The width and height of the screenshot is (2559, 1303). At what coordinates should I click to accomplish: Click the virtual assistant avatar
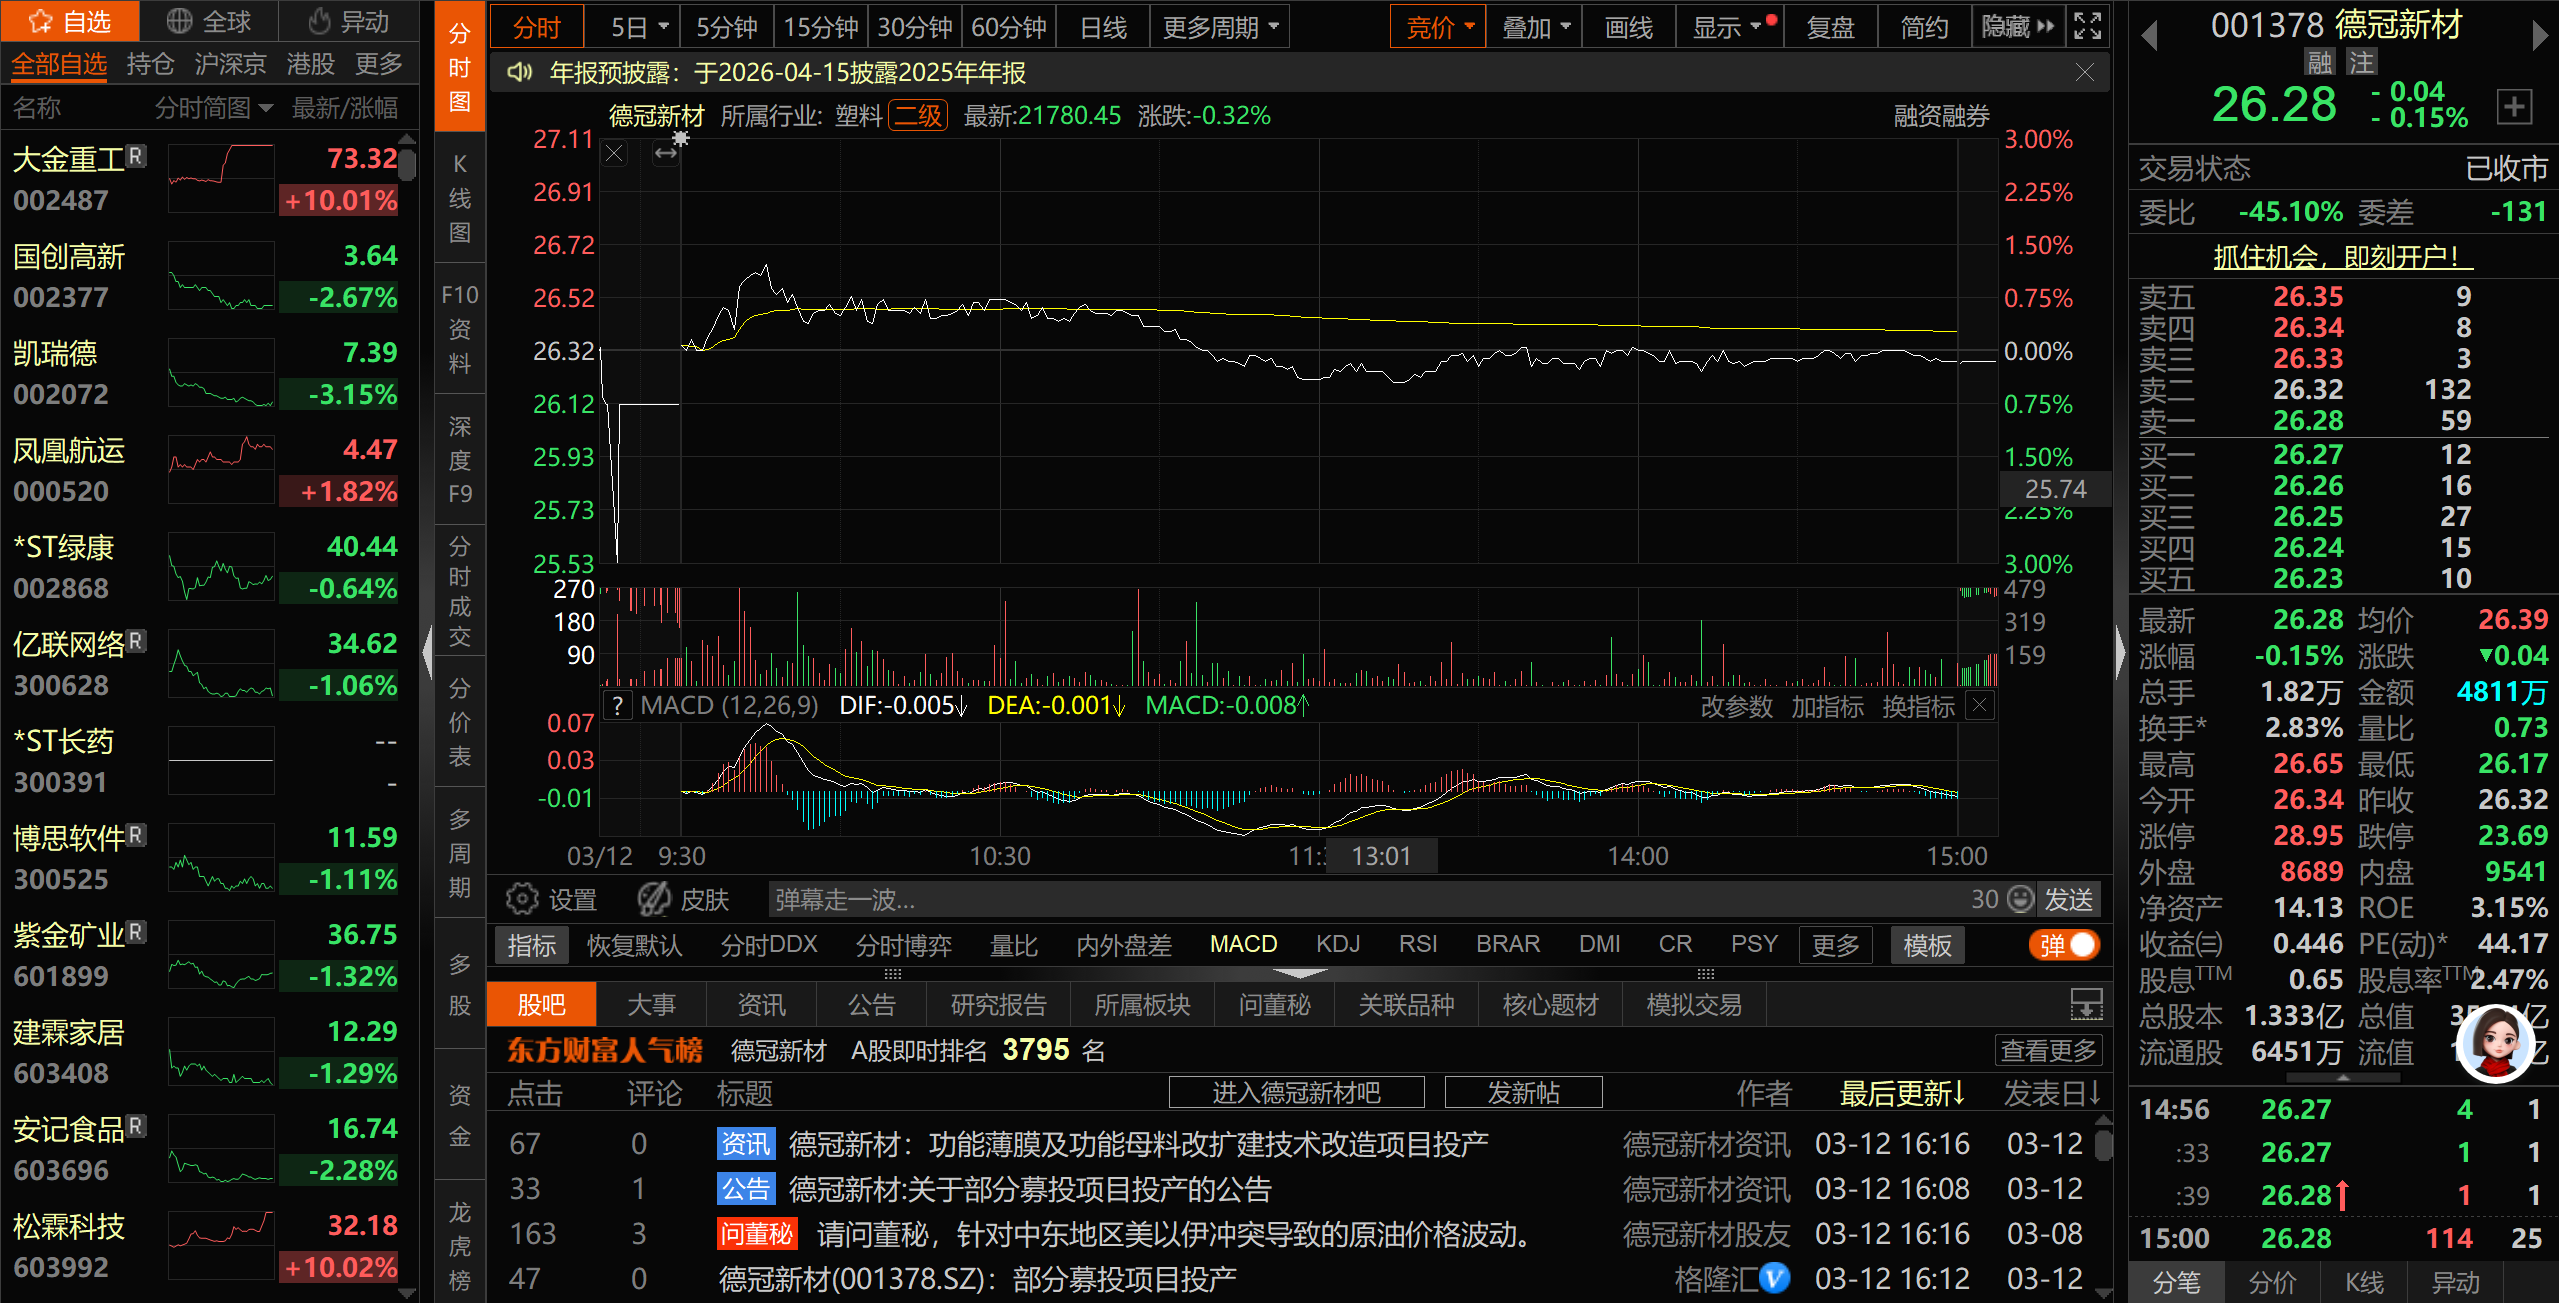2494,1043
